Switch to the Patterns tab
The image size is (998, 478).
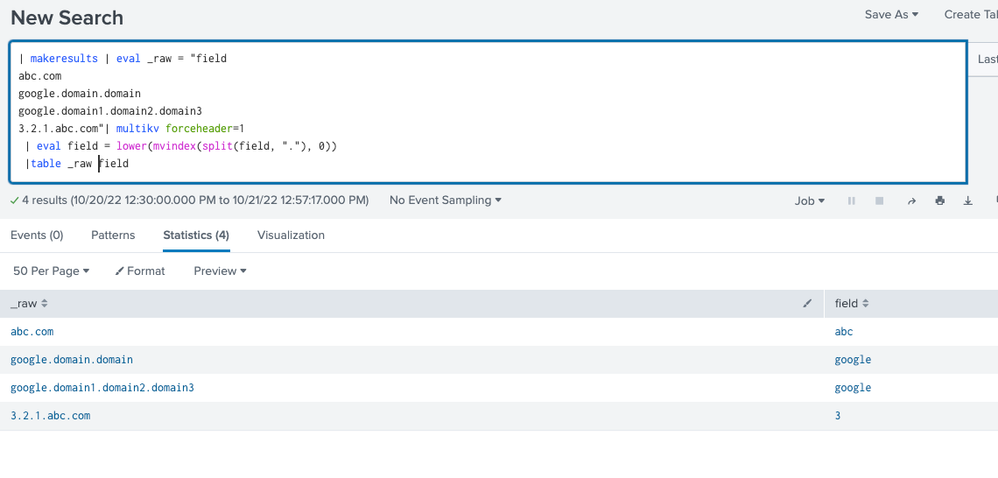[x=113, y=235]
